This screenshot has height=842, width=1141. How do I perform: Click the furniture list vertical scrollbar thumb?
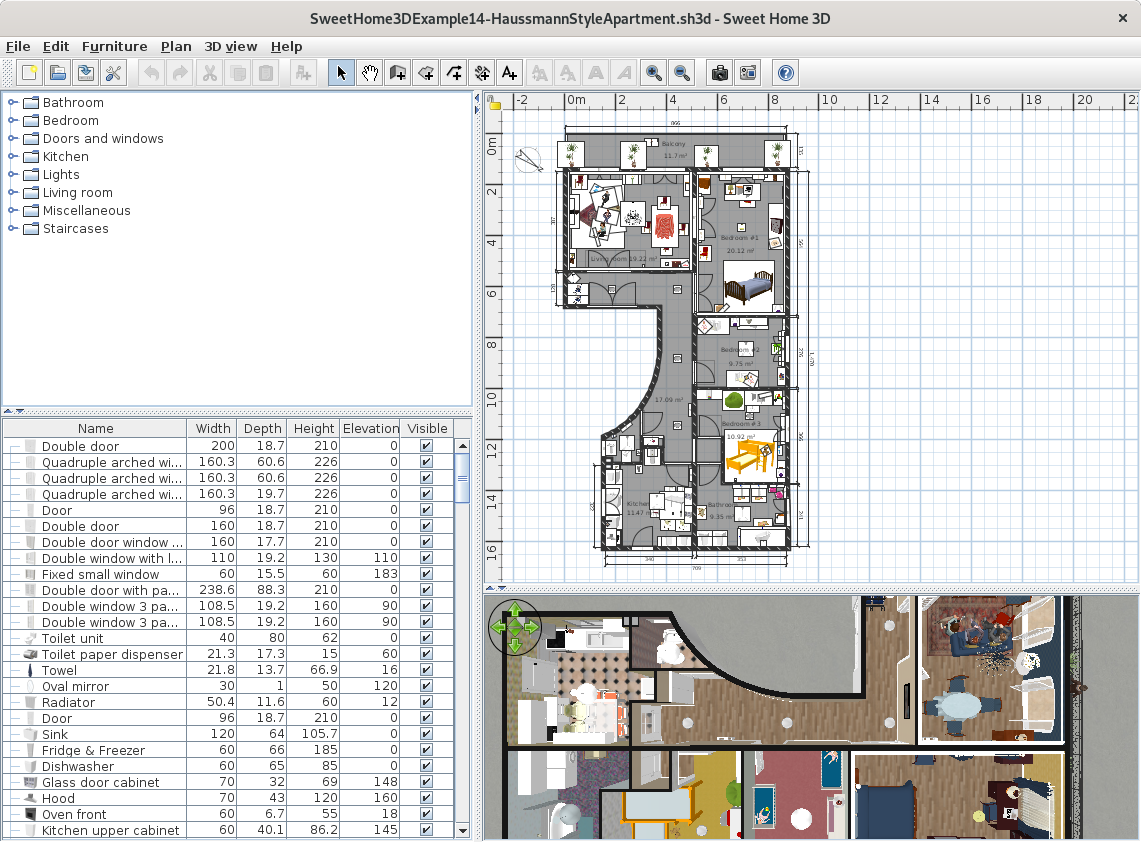point(462,478)
